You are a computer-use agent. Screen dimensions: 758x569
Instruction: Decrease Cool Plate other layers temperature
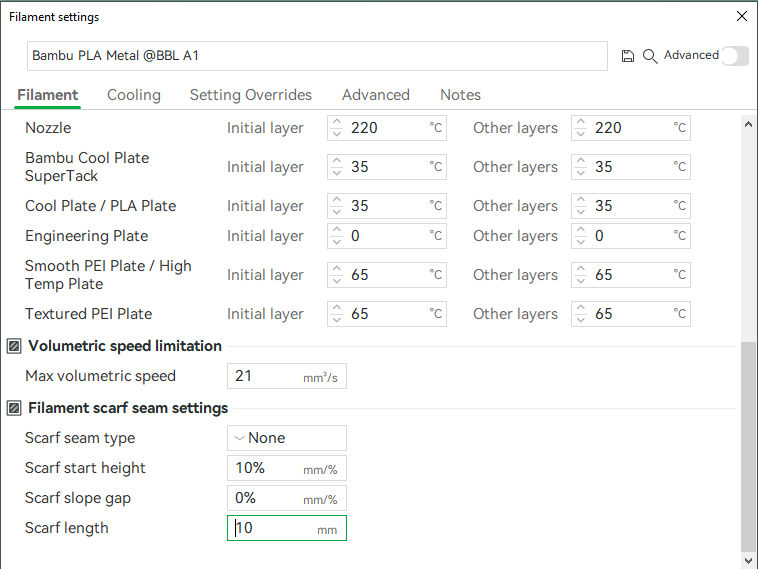tap(581, 212)
